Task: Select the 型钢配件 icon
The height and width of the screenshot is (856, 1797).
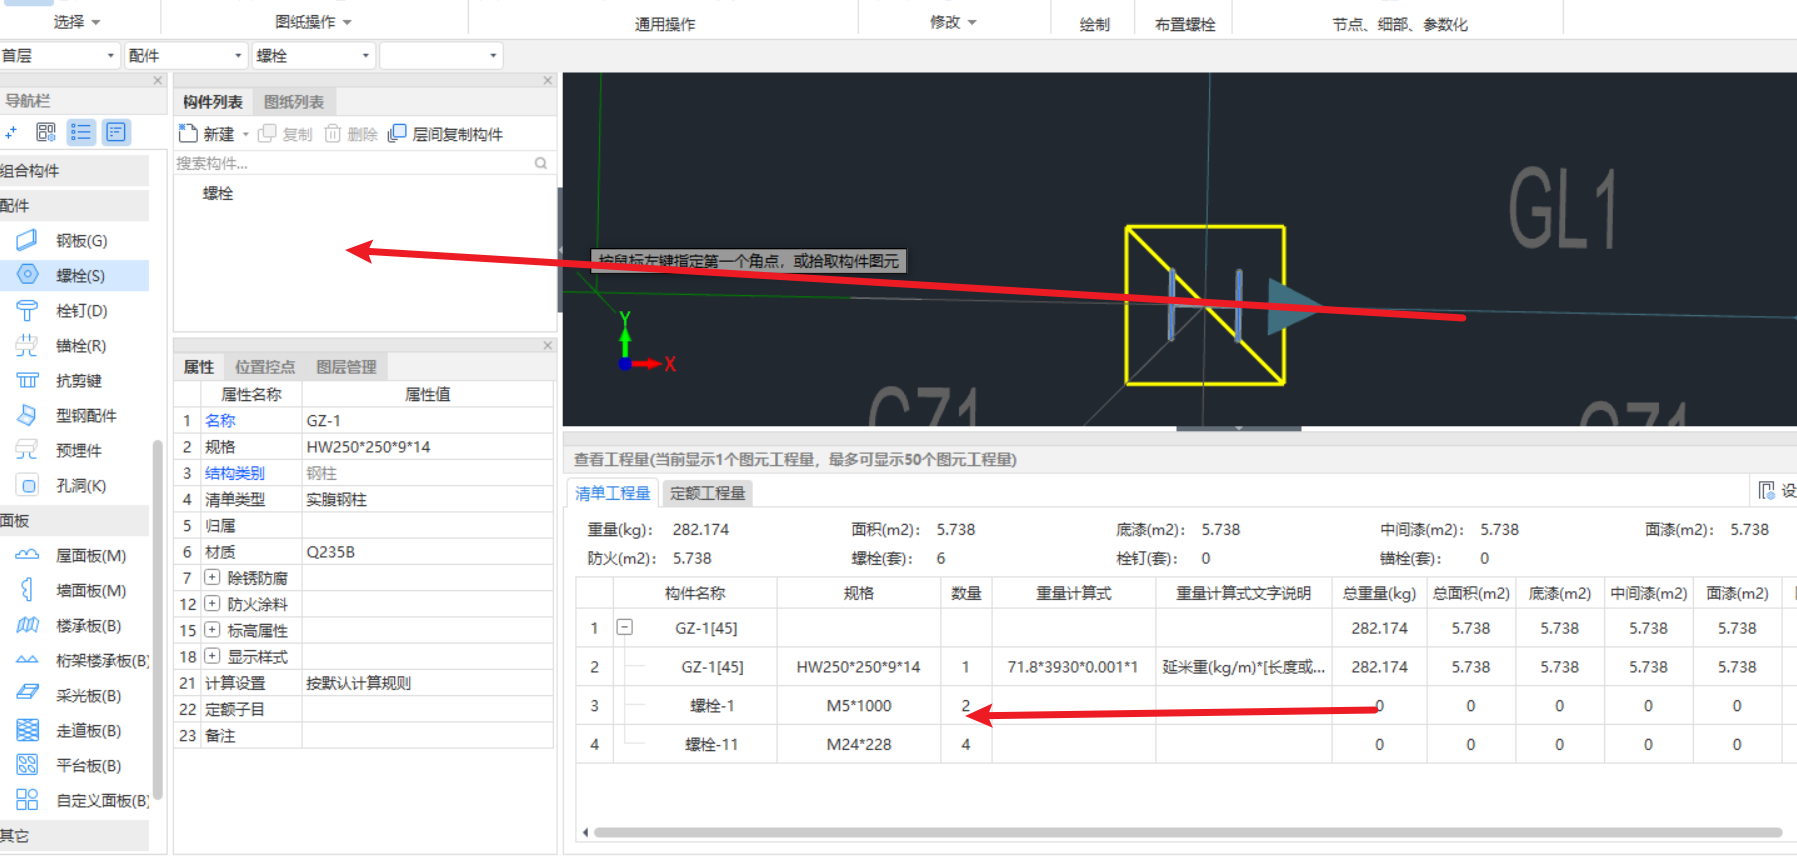Action: pyautogui.click(x=27, y=415)
